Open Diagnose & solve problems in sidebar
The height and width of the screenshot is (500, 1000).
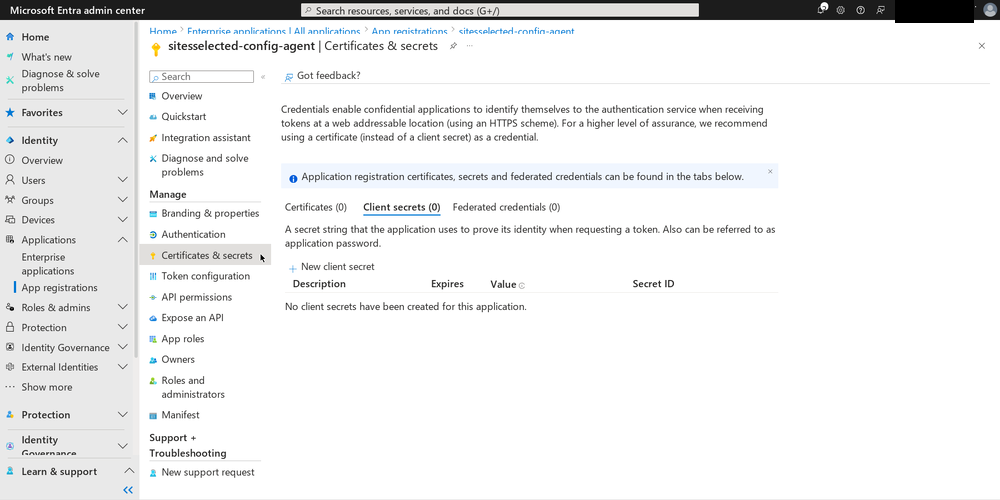click(x=61, y=81)
